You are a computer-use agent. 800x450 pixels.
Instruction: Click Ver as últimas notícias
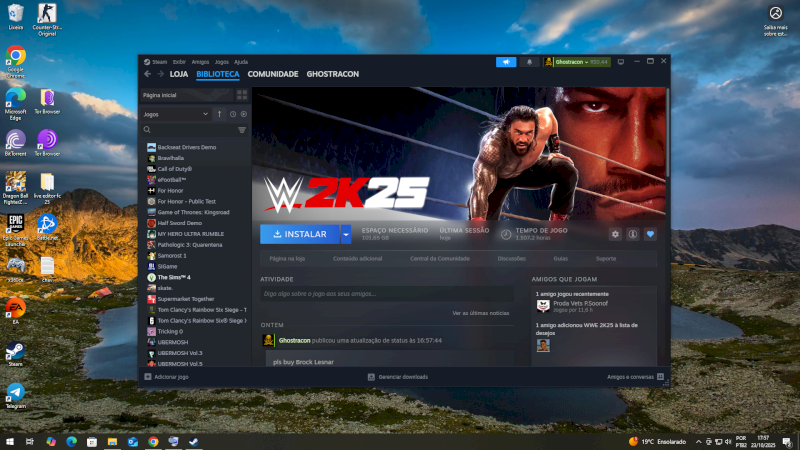click(481, 313)
